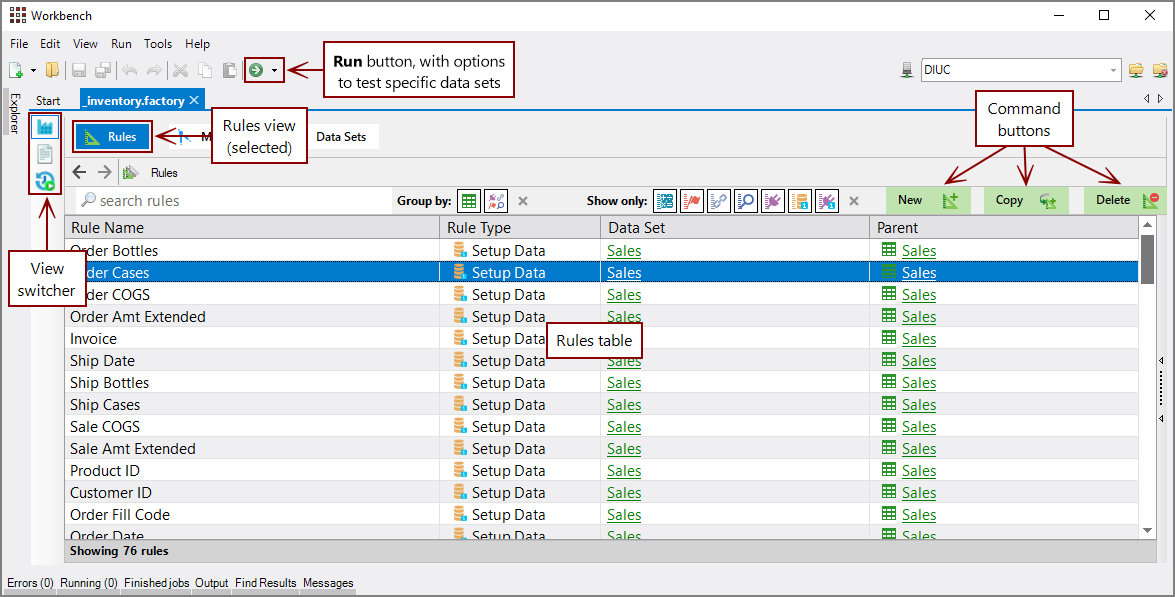Open a project using the folder toolbar icon

point(54,69)
